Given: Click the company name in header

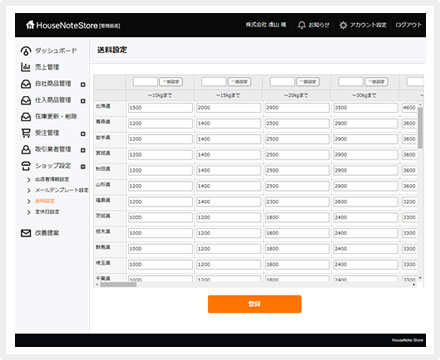Looking at the screenshot, I should (x=266, y=25).
